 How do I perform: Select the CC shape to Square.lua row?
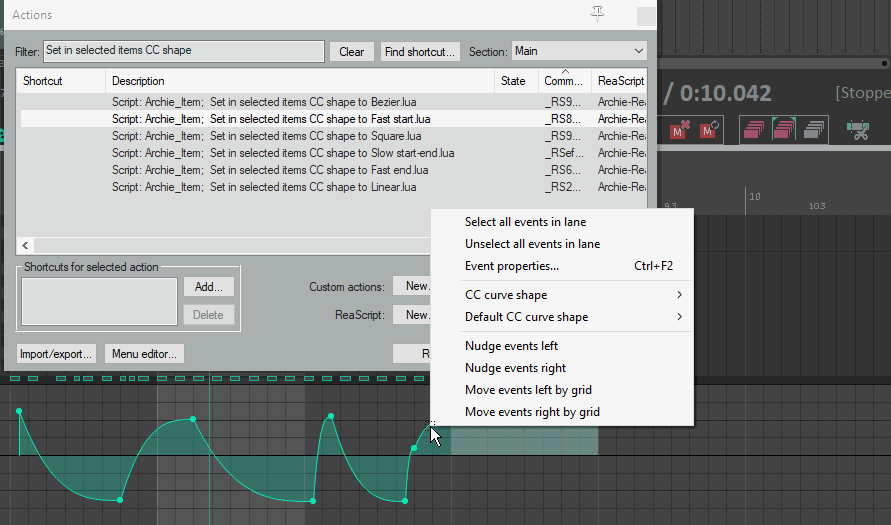pyautogui.click(x=333, y=136)
